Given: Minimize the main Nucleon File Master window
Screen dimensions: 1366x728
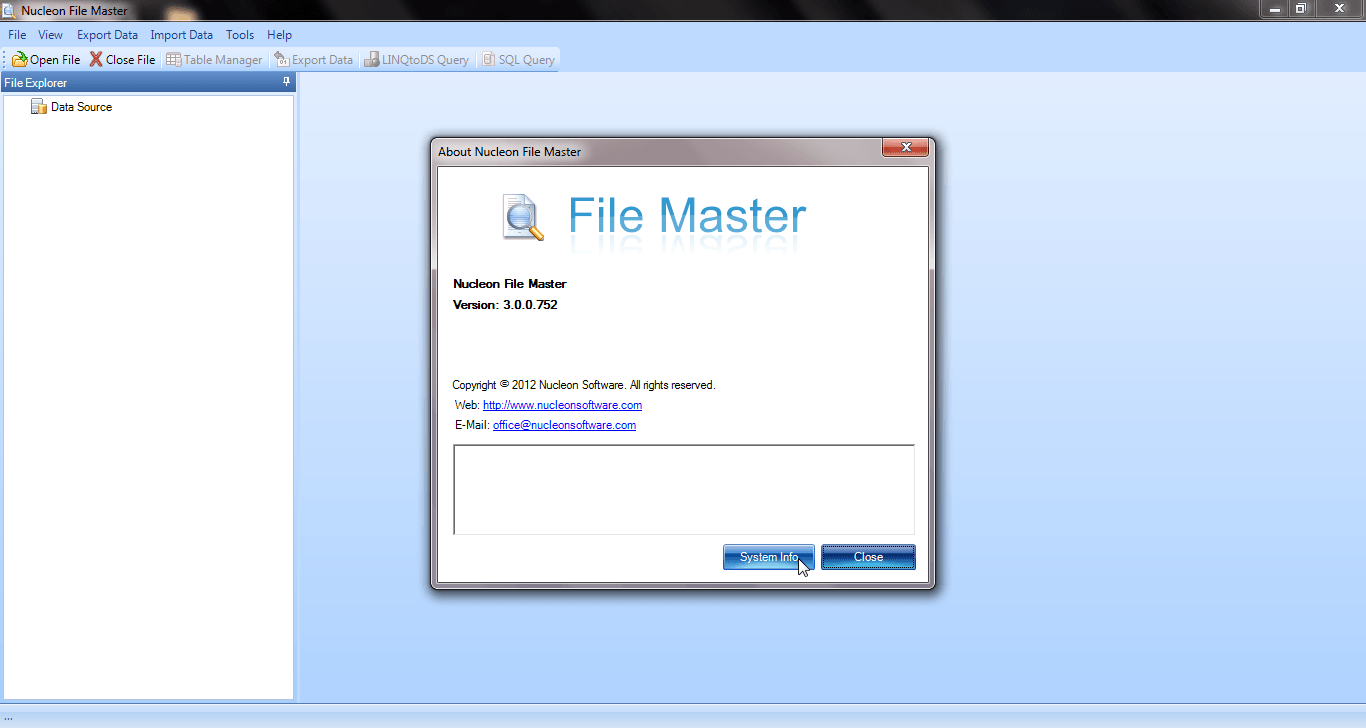Looking at the screenshot, I should click(1274, 8).
